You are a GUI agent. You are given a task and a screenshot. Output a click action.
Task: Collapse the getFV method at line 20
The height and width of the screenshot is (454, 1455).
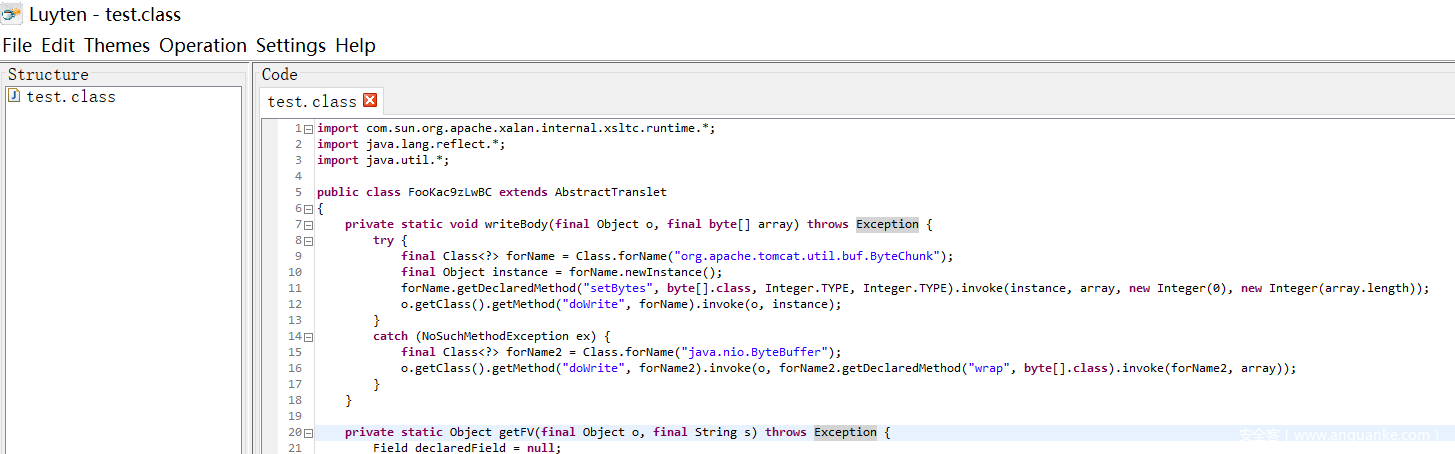coord(308,433)
